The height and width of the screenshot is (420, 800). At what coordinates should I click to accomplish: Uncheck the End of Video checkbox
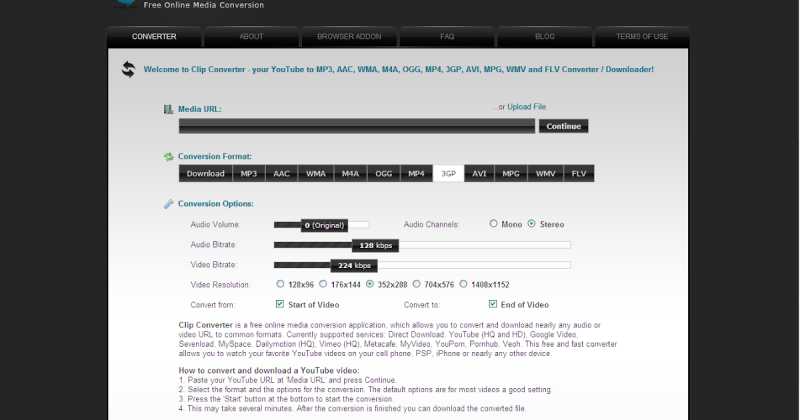[492, 304]
